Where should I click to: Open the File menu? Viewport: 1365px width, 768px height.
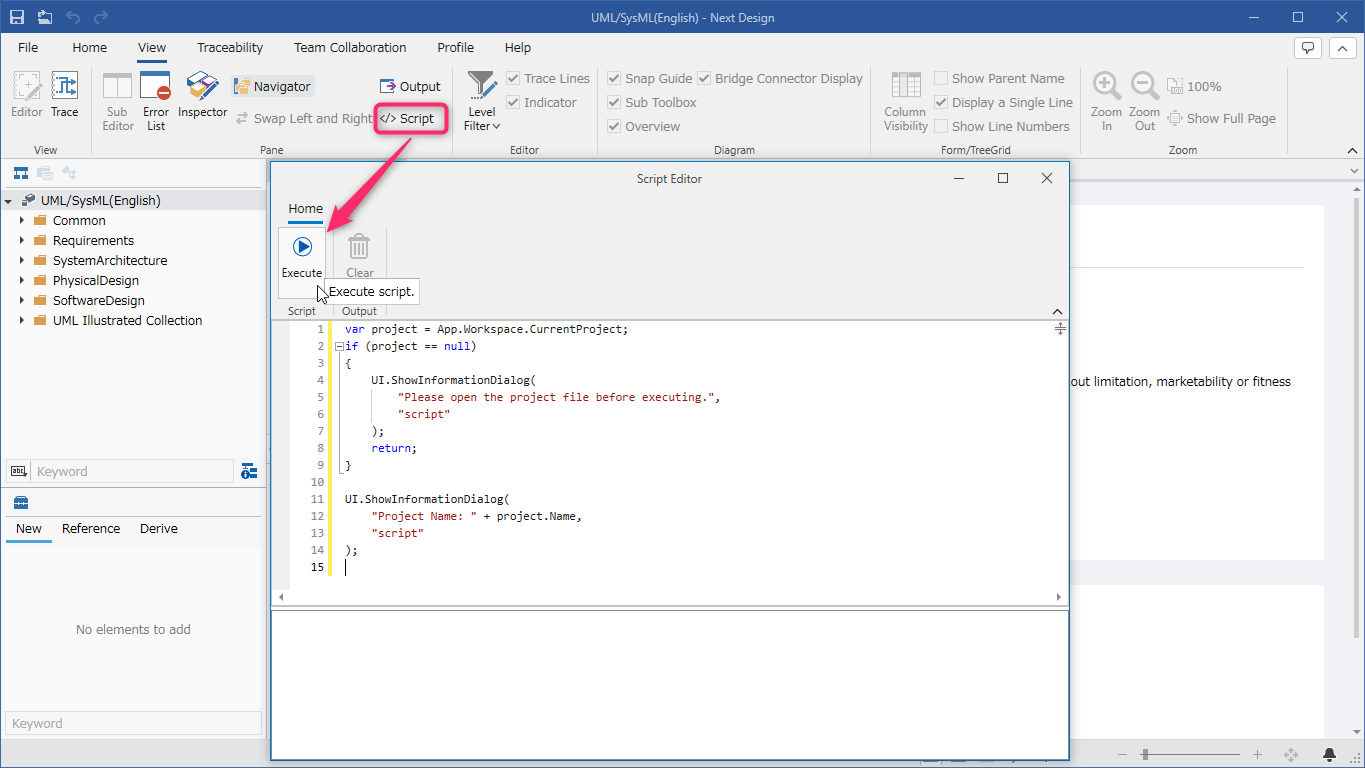[28, 47]
